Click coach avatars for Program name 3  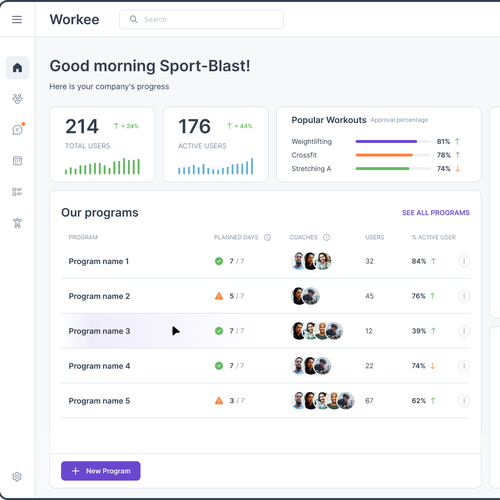click(317, 331)
